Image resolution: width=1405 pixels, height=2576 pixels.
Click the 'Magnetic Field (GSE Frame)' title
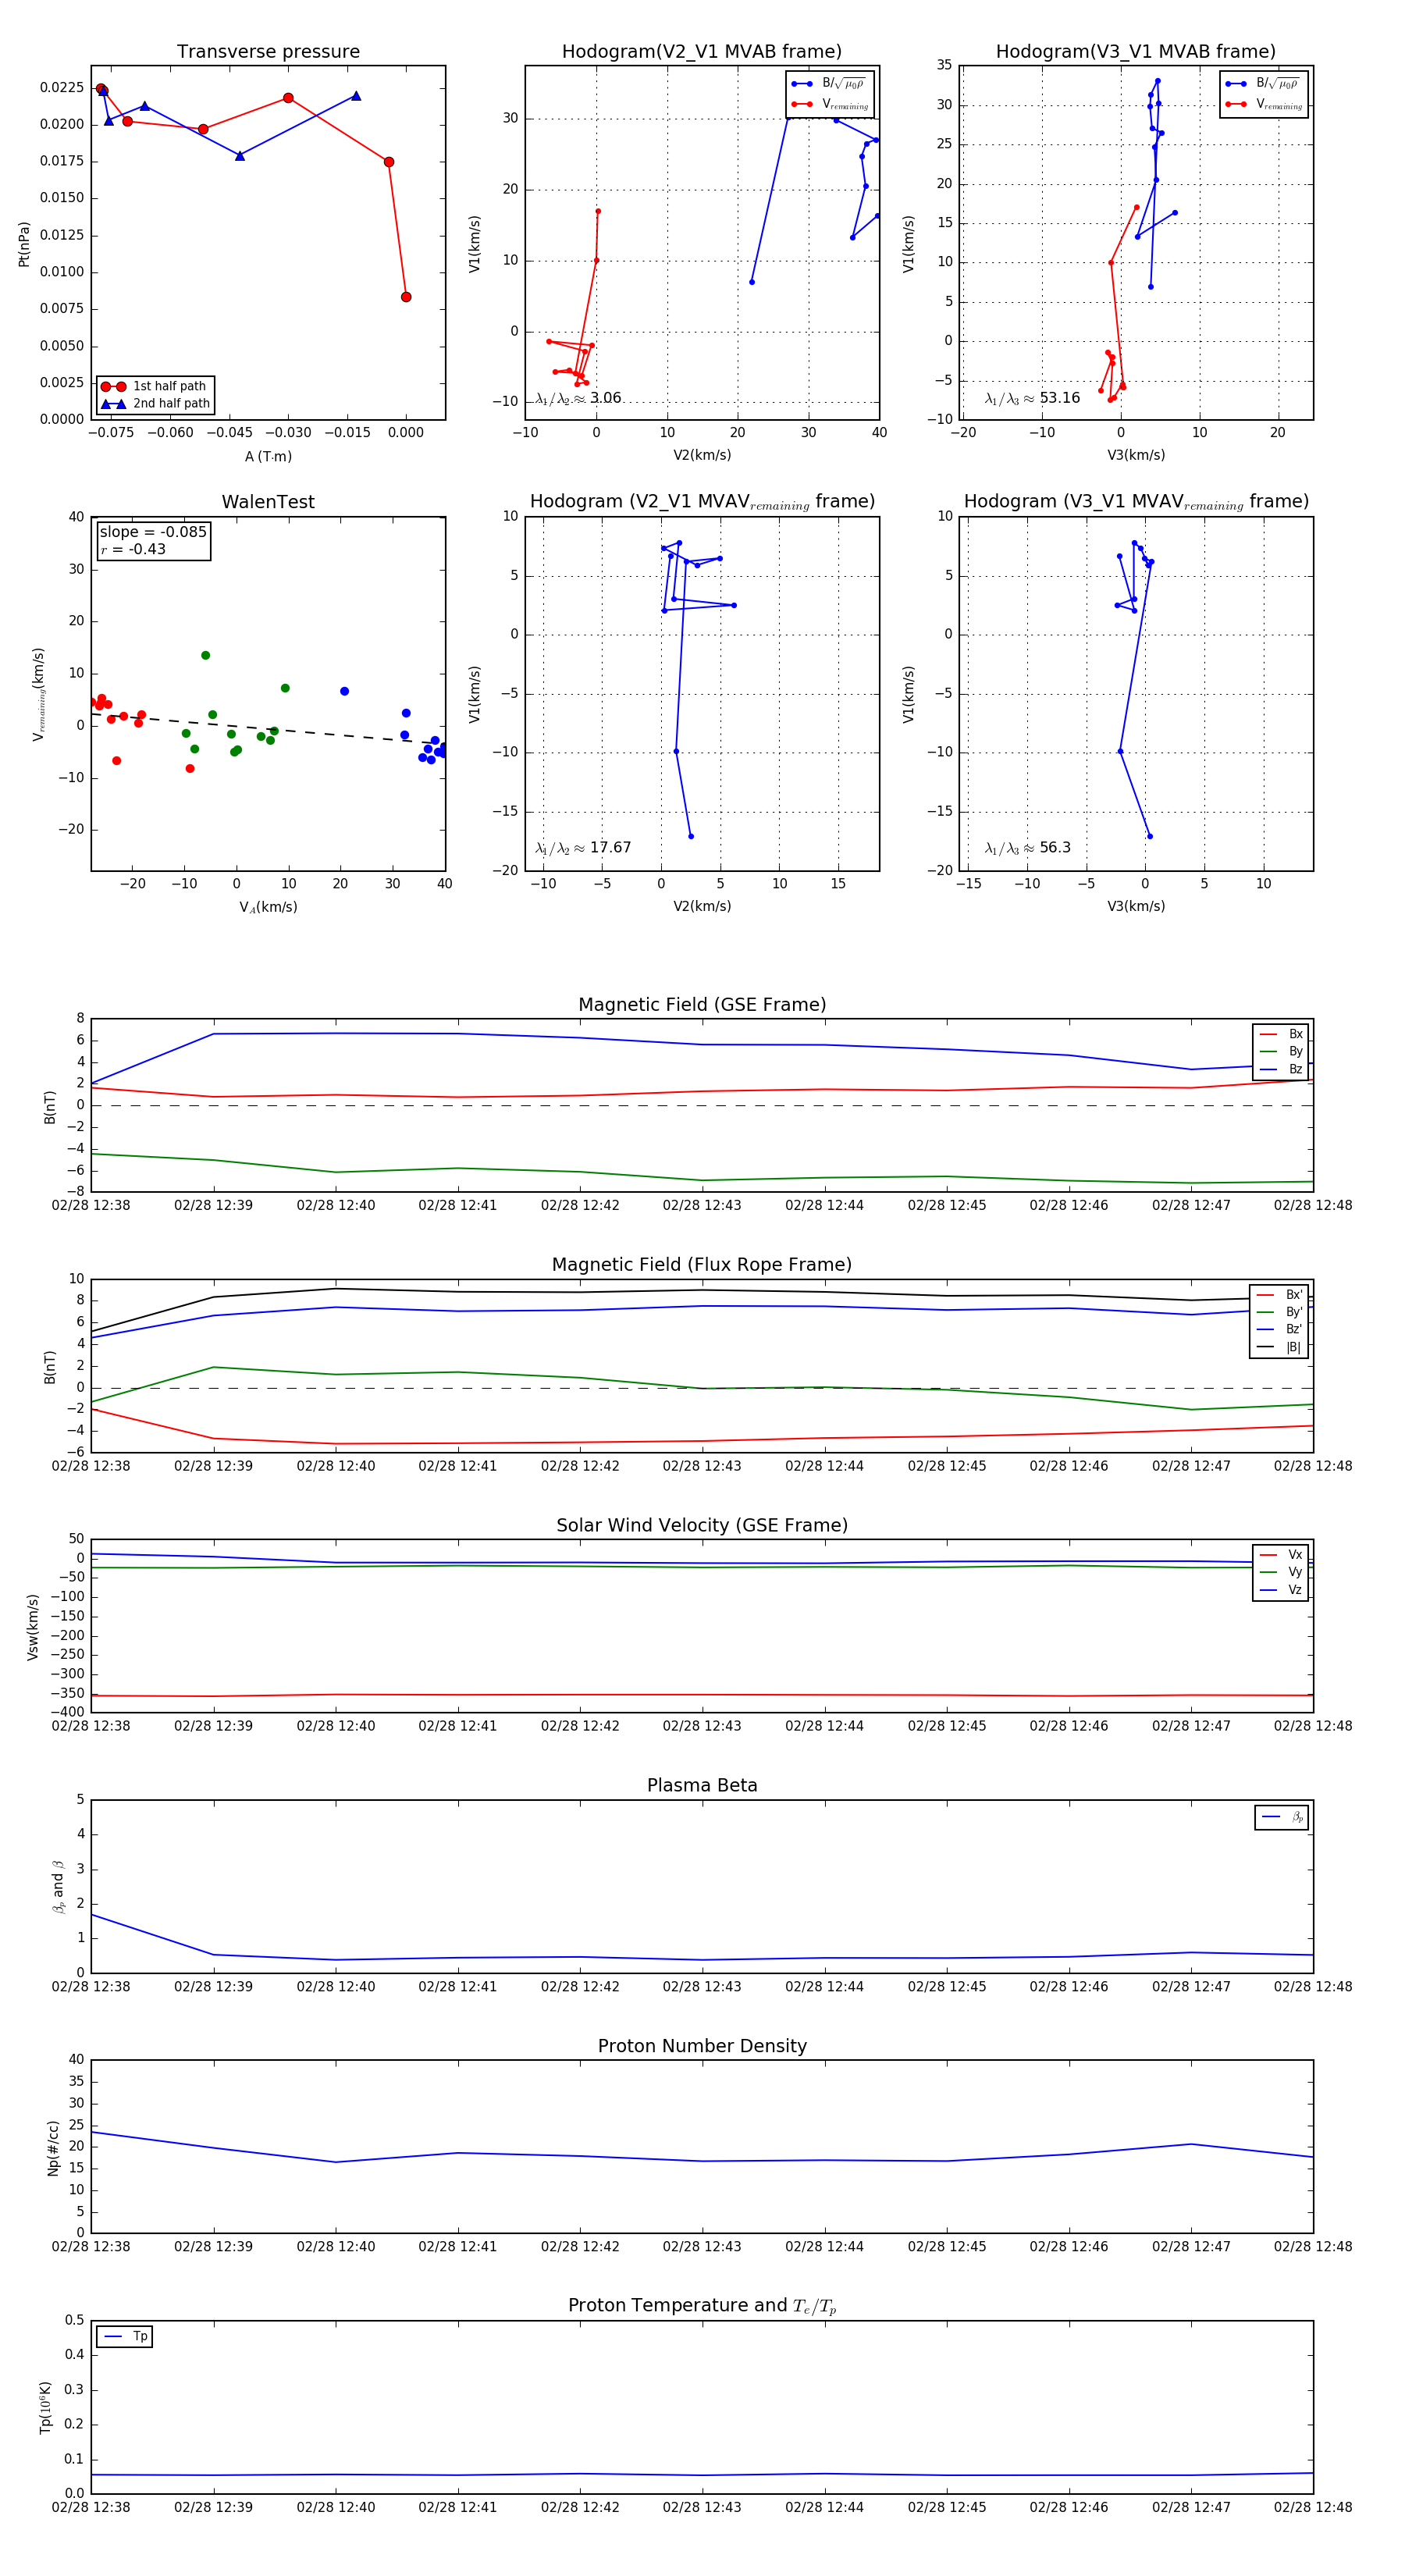click(702, 1005)
